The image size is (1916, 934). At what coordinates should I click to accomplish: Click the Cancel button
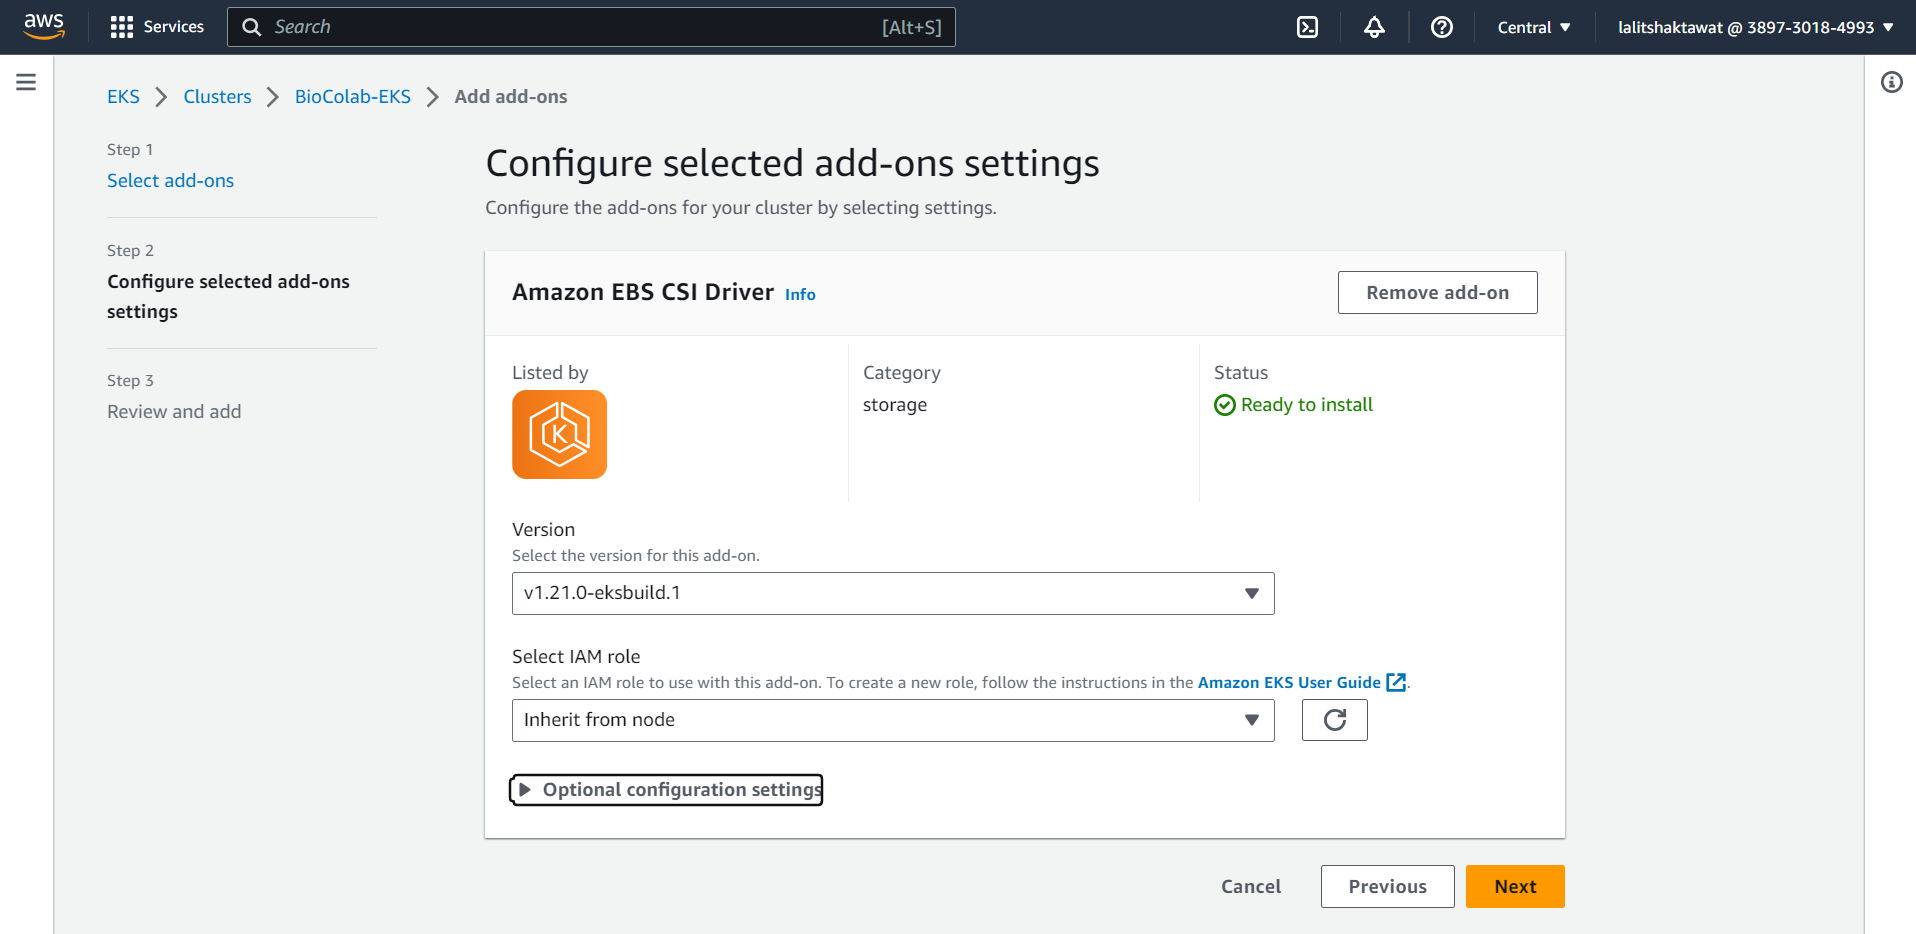pyautogui.click(x=1250, y=886)
